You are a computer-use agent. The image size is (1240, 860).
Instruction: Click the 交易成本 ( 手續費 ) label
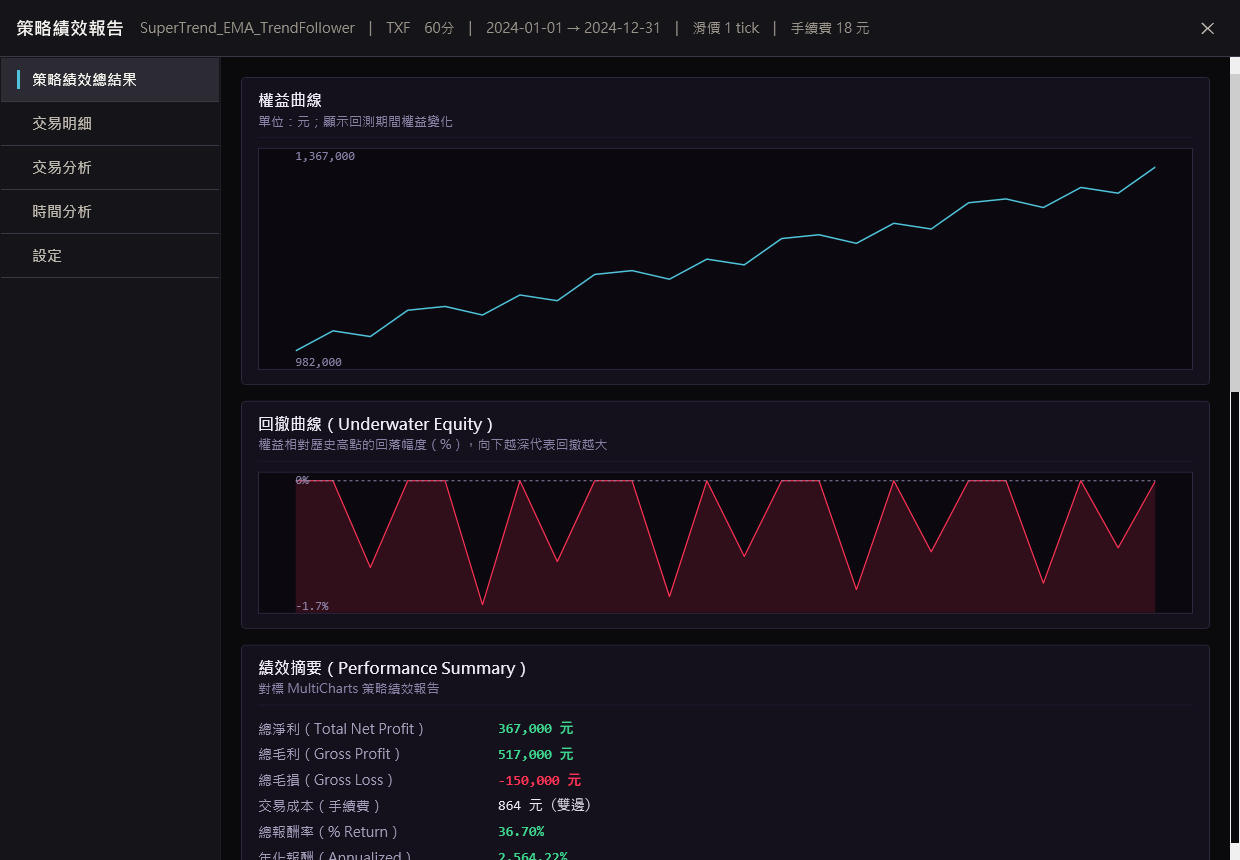coord(319,805)
